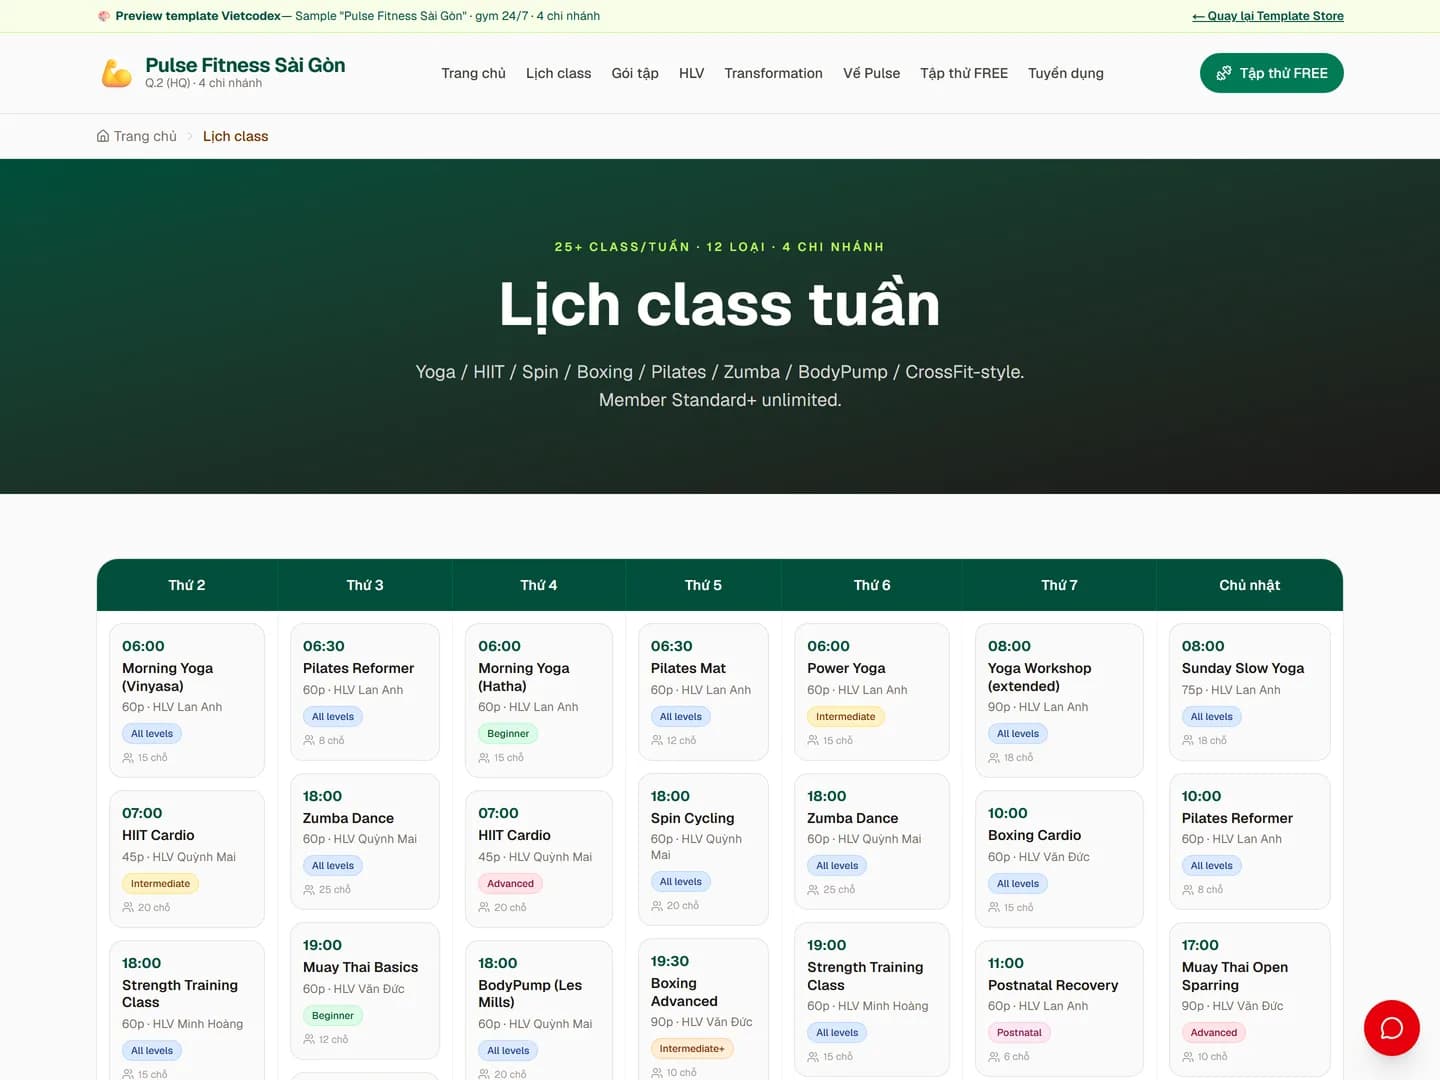The image size is (1440, 1080).
Task: Click 06:30 time on Pilates Mat card
Action: [671, 646]
